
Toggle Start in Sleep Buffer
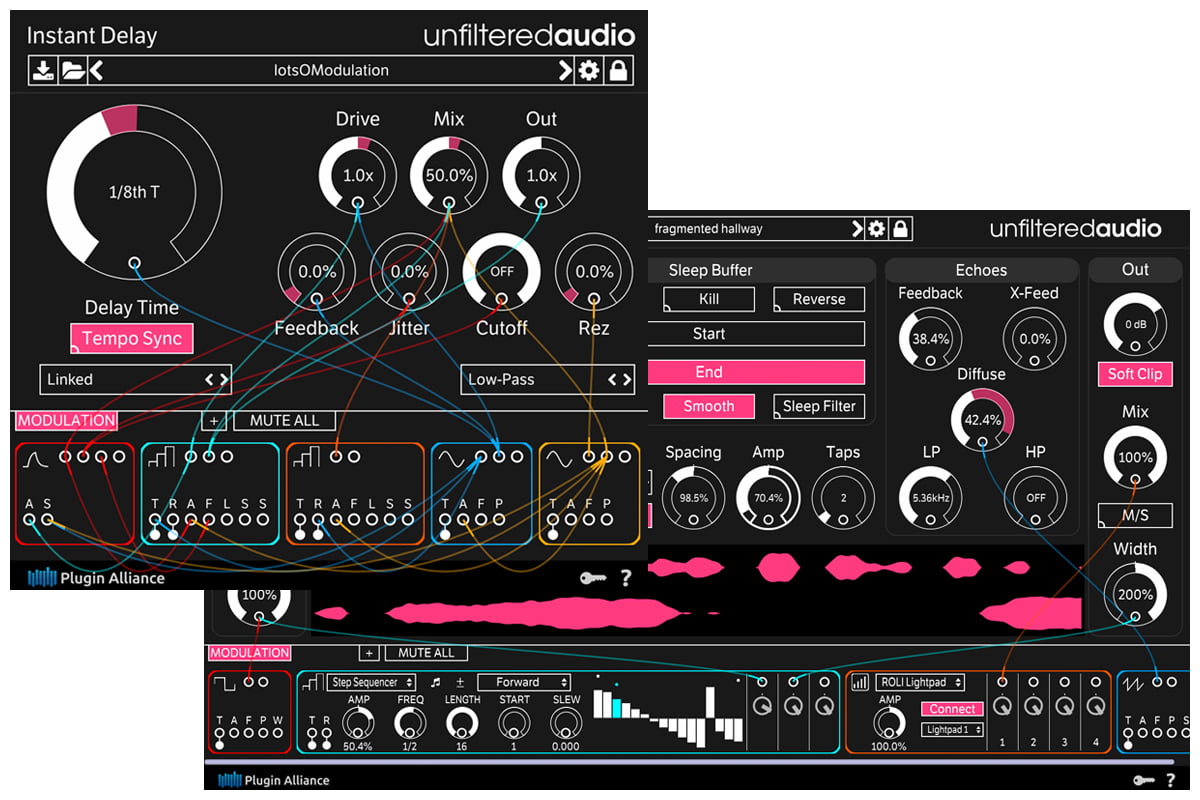[x=756, y=334]
